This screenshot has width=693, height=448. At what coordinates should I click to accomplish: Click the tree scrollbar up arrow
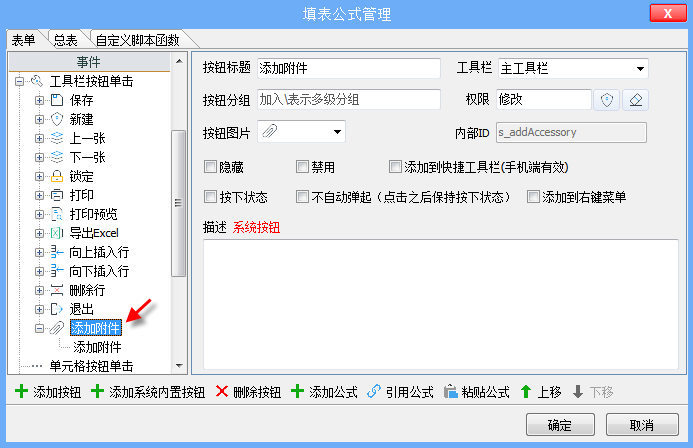pyautogui.click(x=179, y=61)
